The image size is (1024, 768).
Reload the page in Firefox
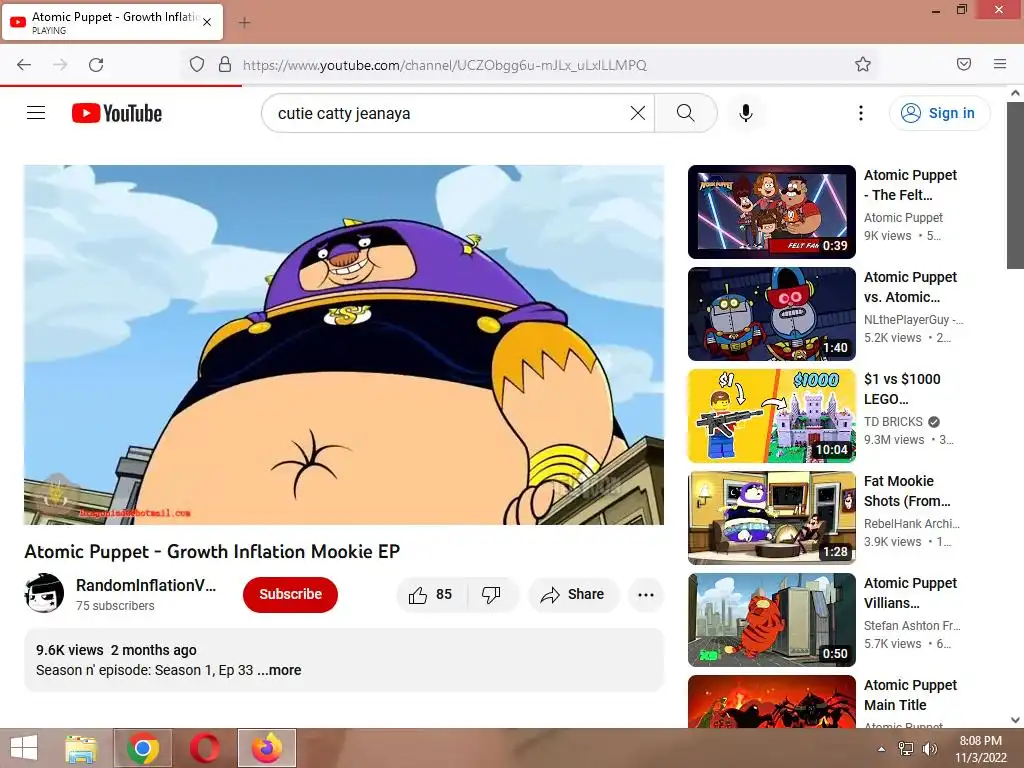[96, 65]
